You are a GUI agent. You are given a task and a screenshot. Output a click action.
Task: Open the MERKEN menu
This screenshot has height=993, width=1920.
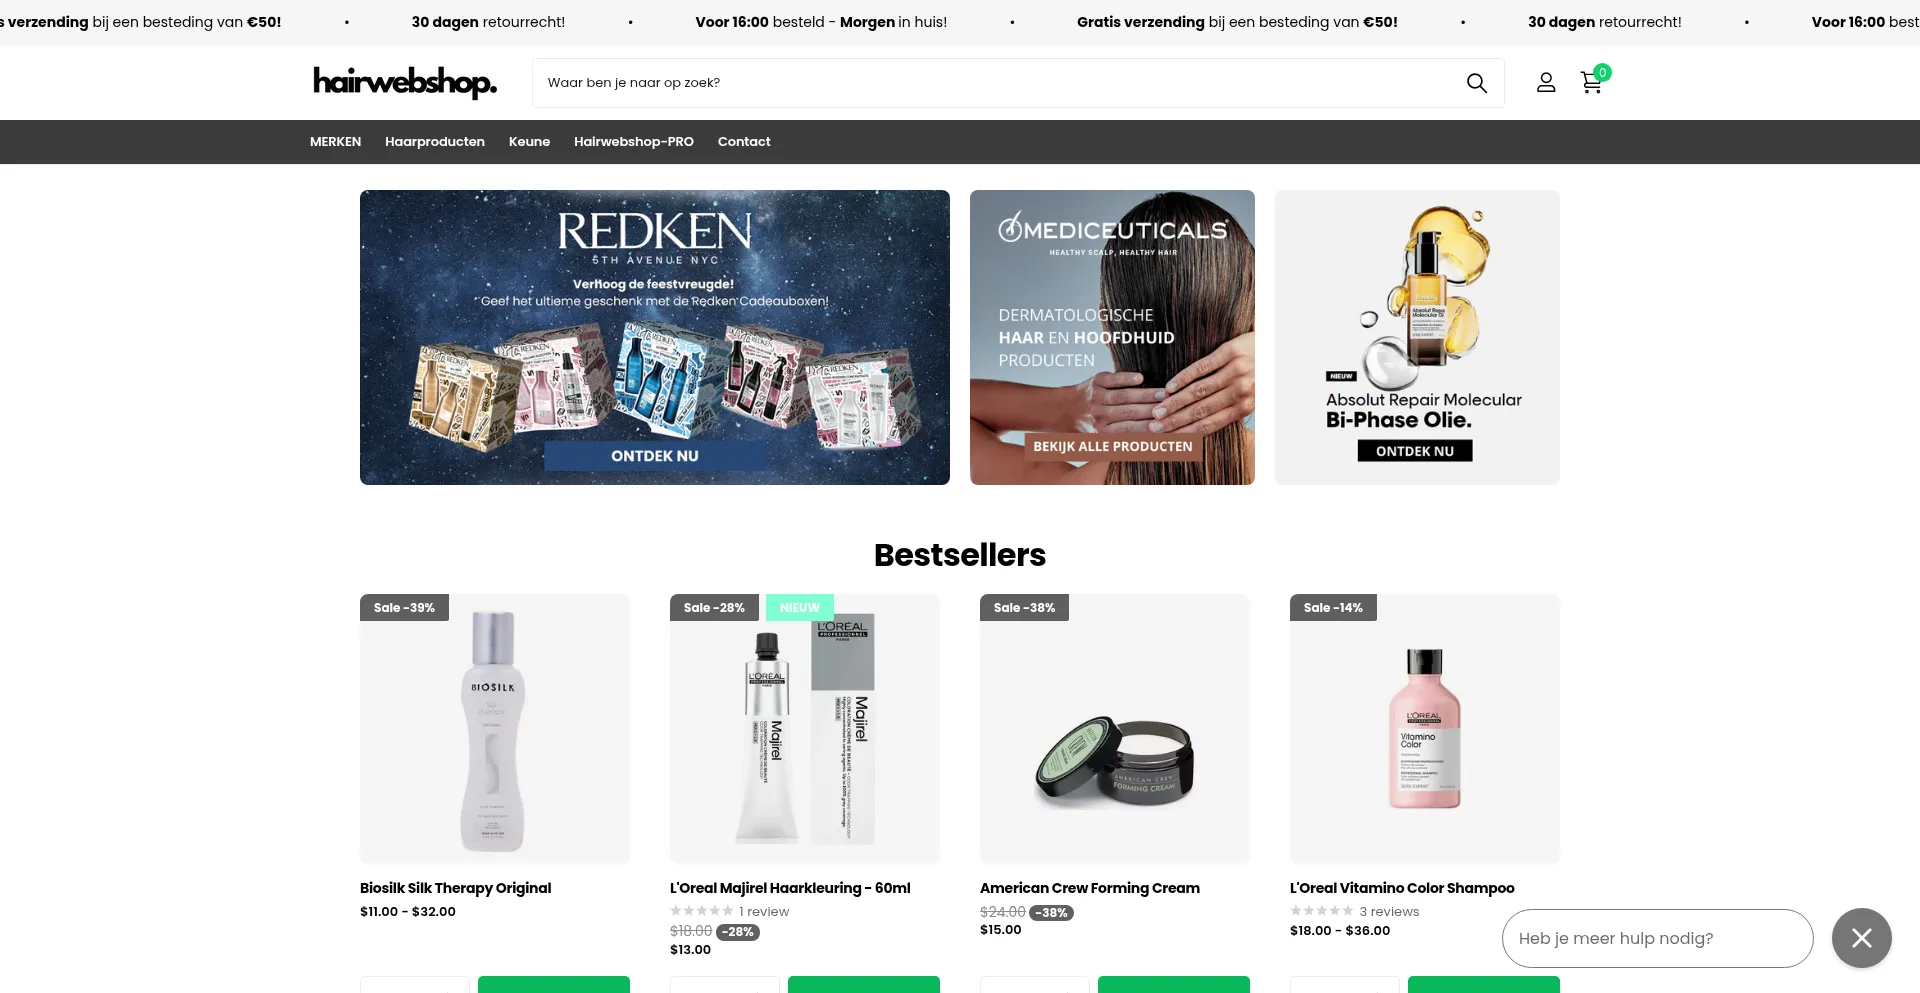click(x=335, y=142)
